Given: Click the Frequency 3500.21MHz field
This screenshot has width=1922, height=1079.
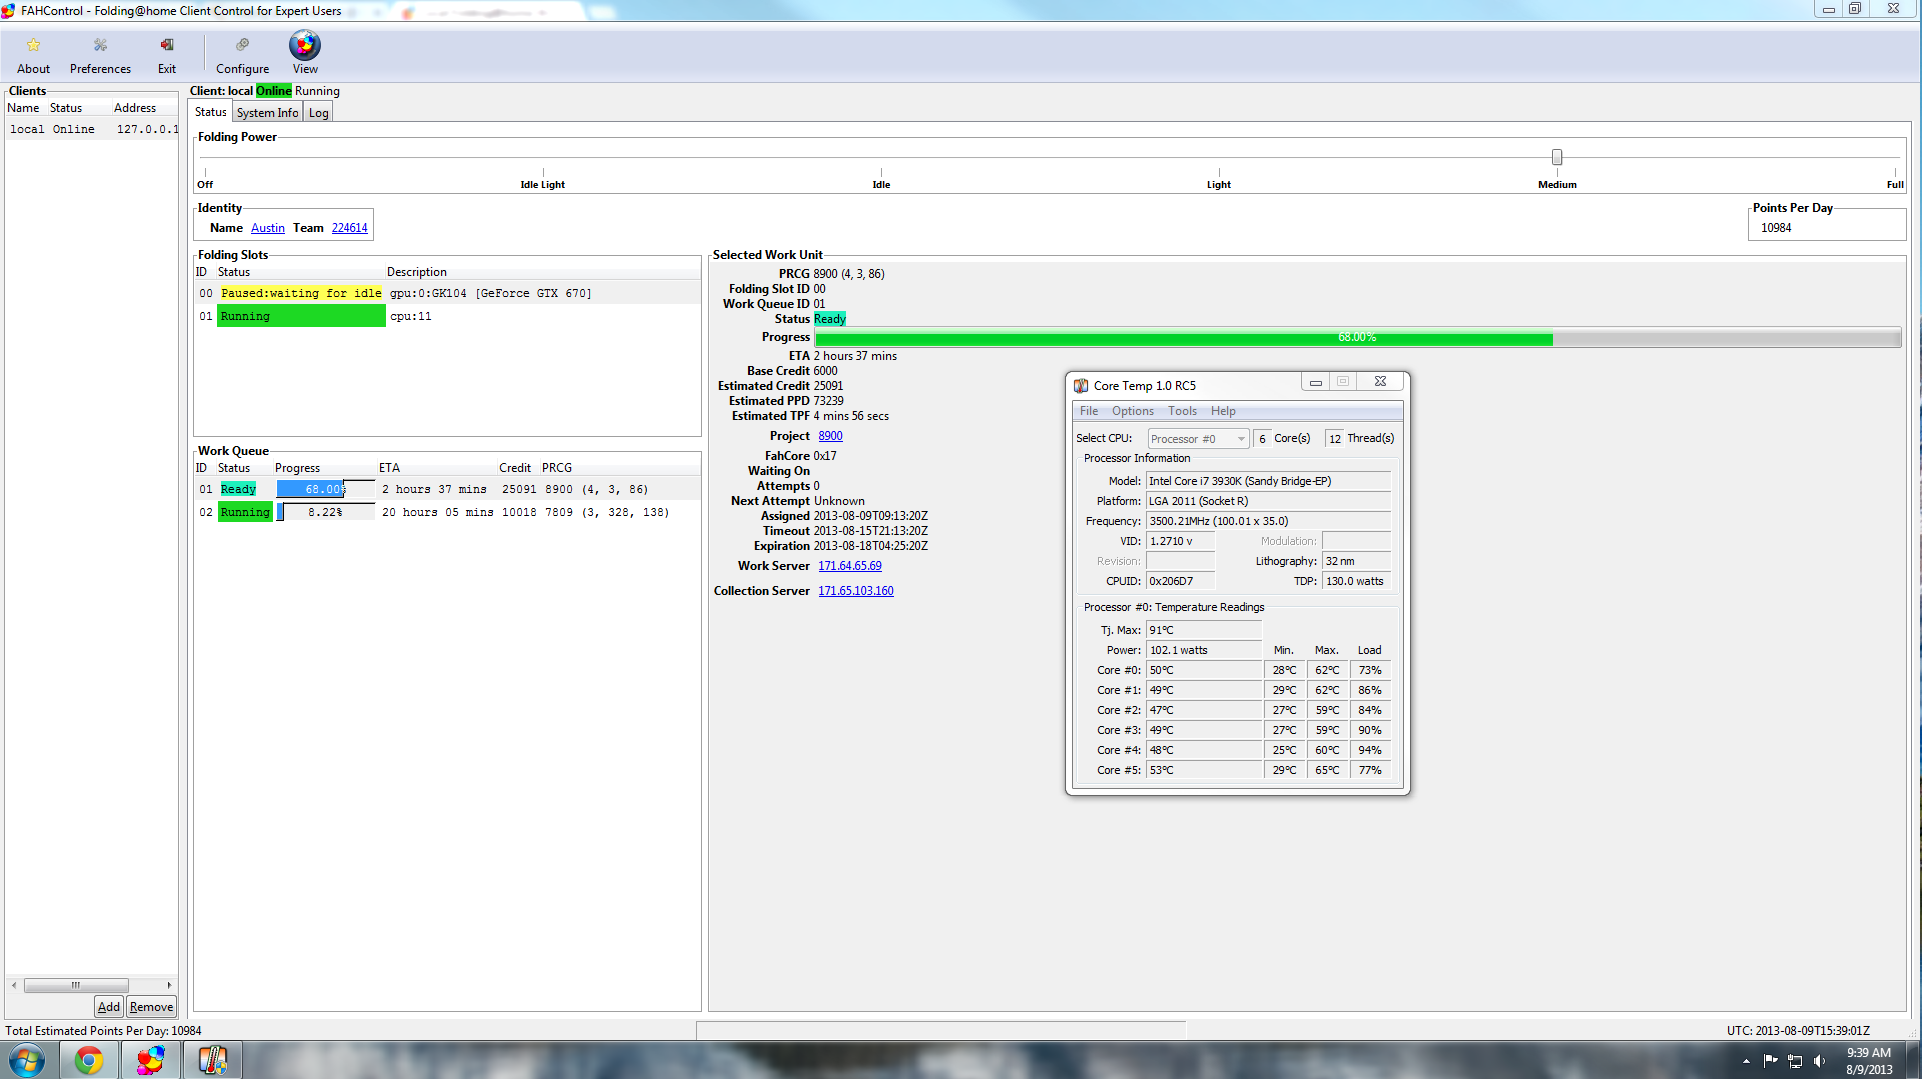Looking at the screenshot, I should (1268, 521).
